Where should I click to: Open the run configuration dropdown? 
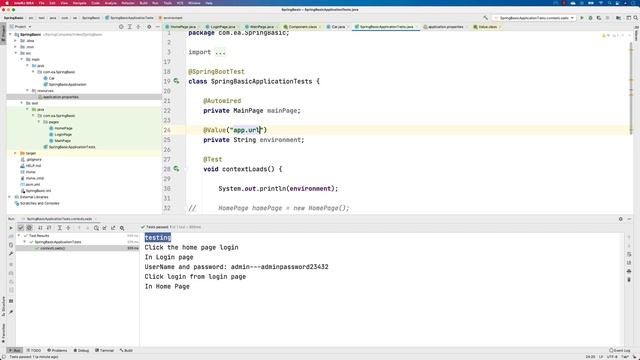[x=534, y=18]
